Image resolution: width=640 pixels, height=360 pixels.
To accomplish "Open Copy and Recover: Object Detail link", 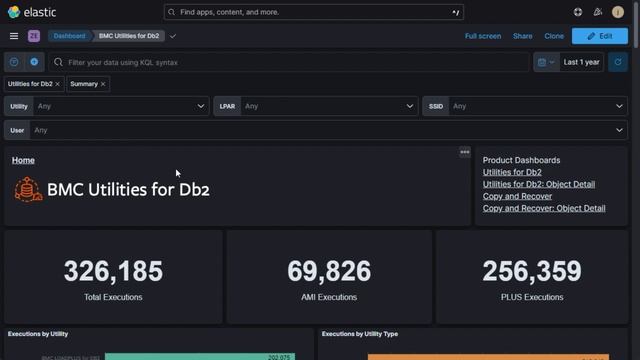I will coord(544,208).
